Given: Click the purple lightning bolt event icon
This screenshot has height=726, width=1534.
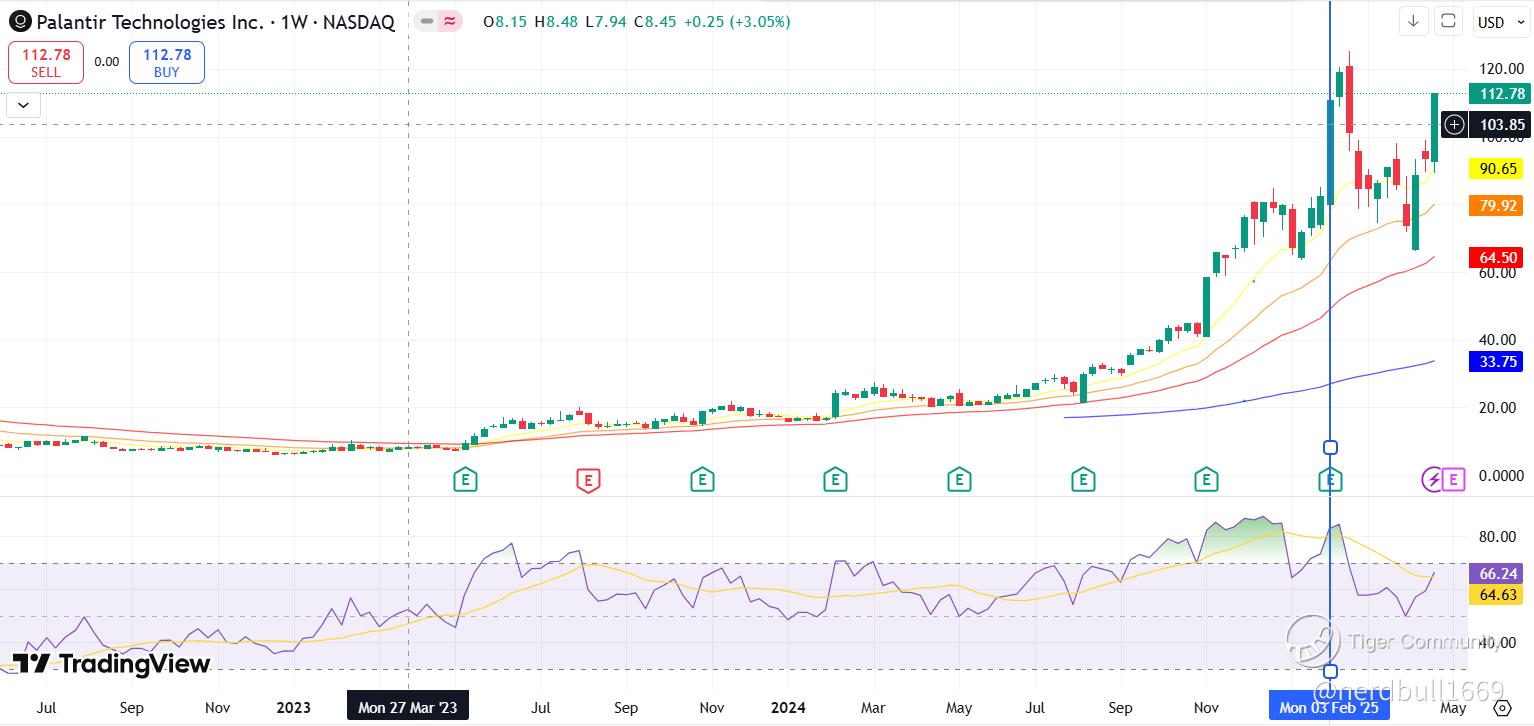Looking at the screenshot, I should click(x=1433, y=480).
